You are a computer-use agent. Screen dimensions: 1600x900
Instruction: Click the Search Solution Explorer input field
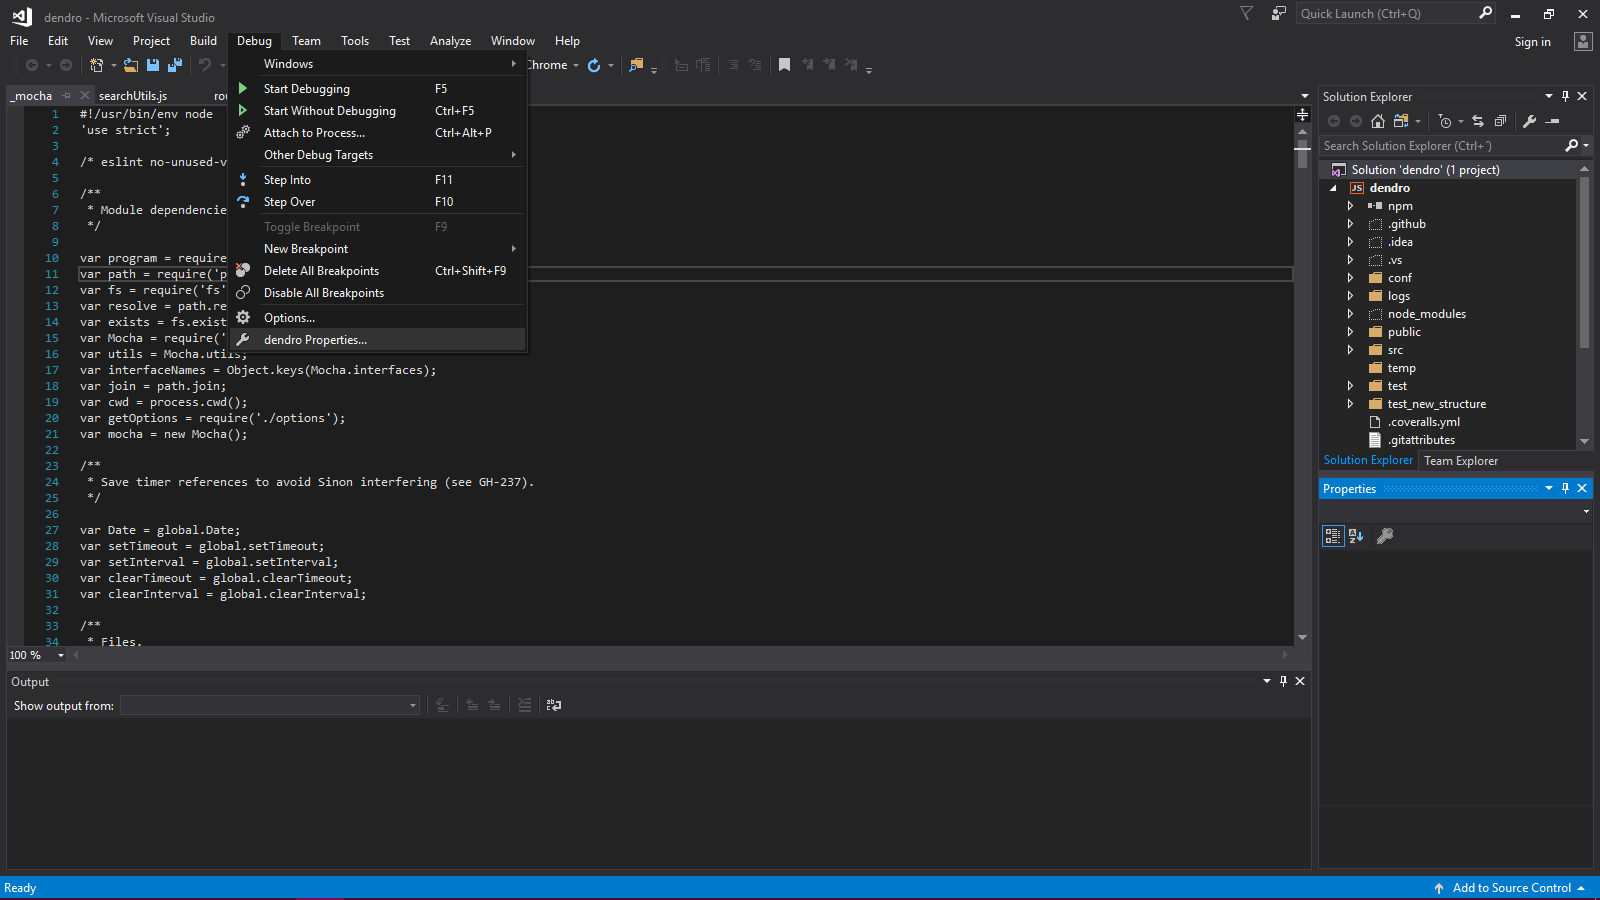pos(1441,146)
